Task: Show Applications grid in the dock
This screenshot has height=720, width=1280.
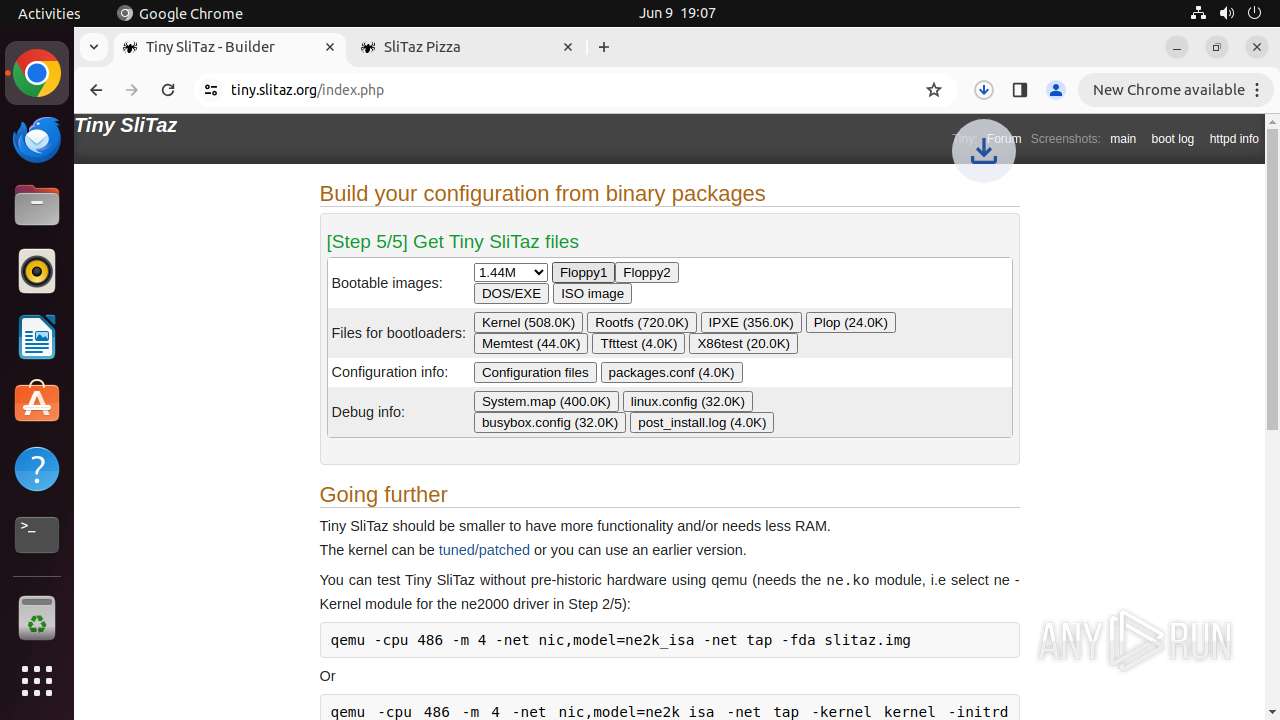Action: (37, 681)
